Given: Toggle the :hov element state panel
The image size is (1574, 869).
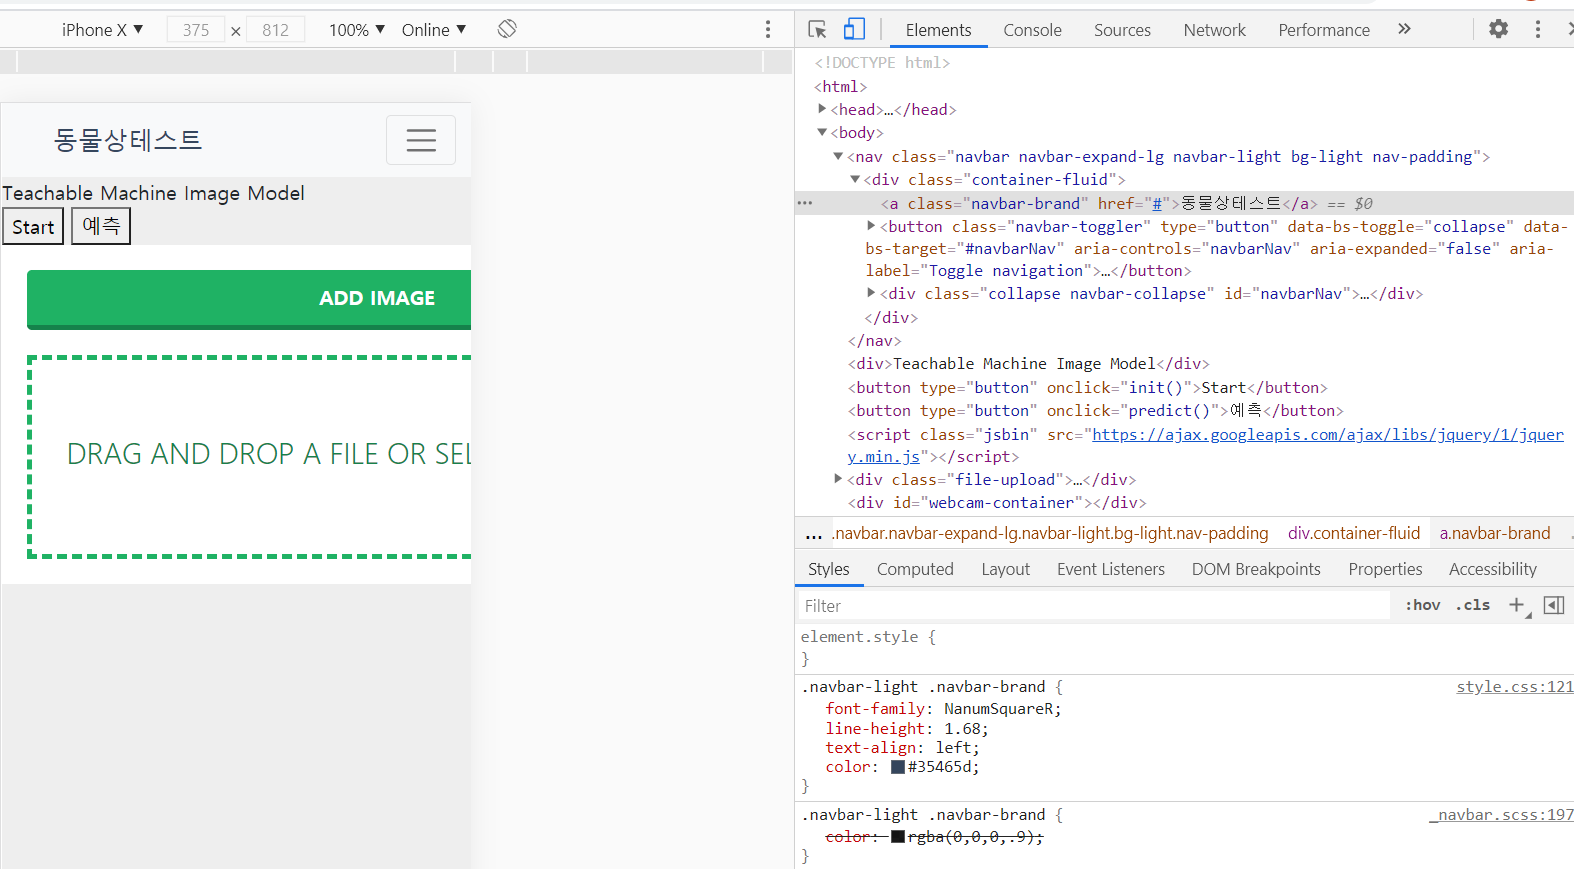Looking at the screenshot, I should pos(1423,605).
